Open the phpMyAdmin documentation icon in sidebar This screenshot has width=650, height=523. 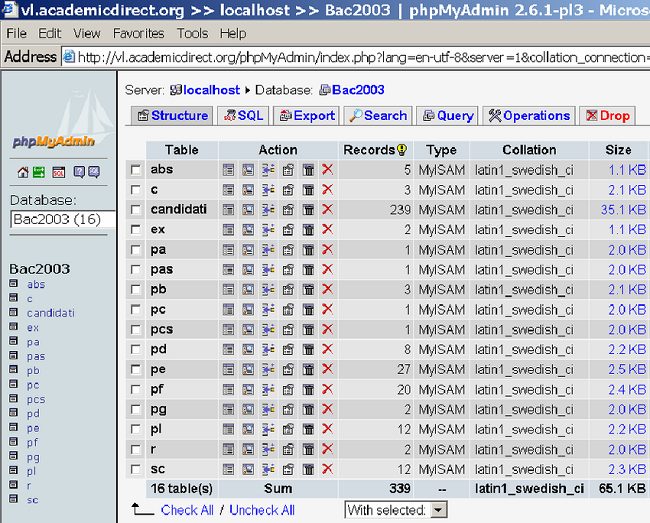79,172
